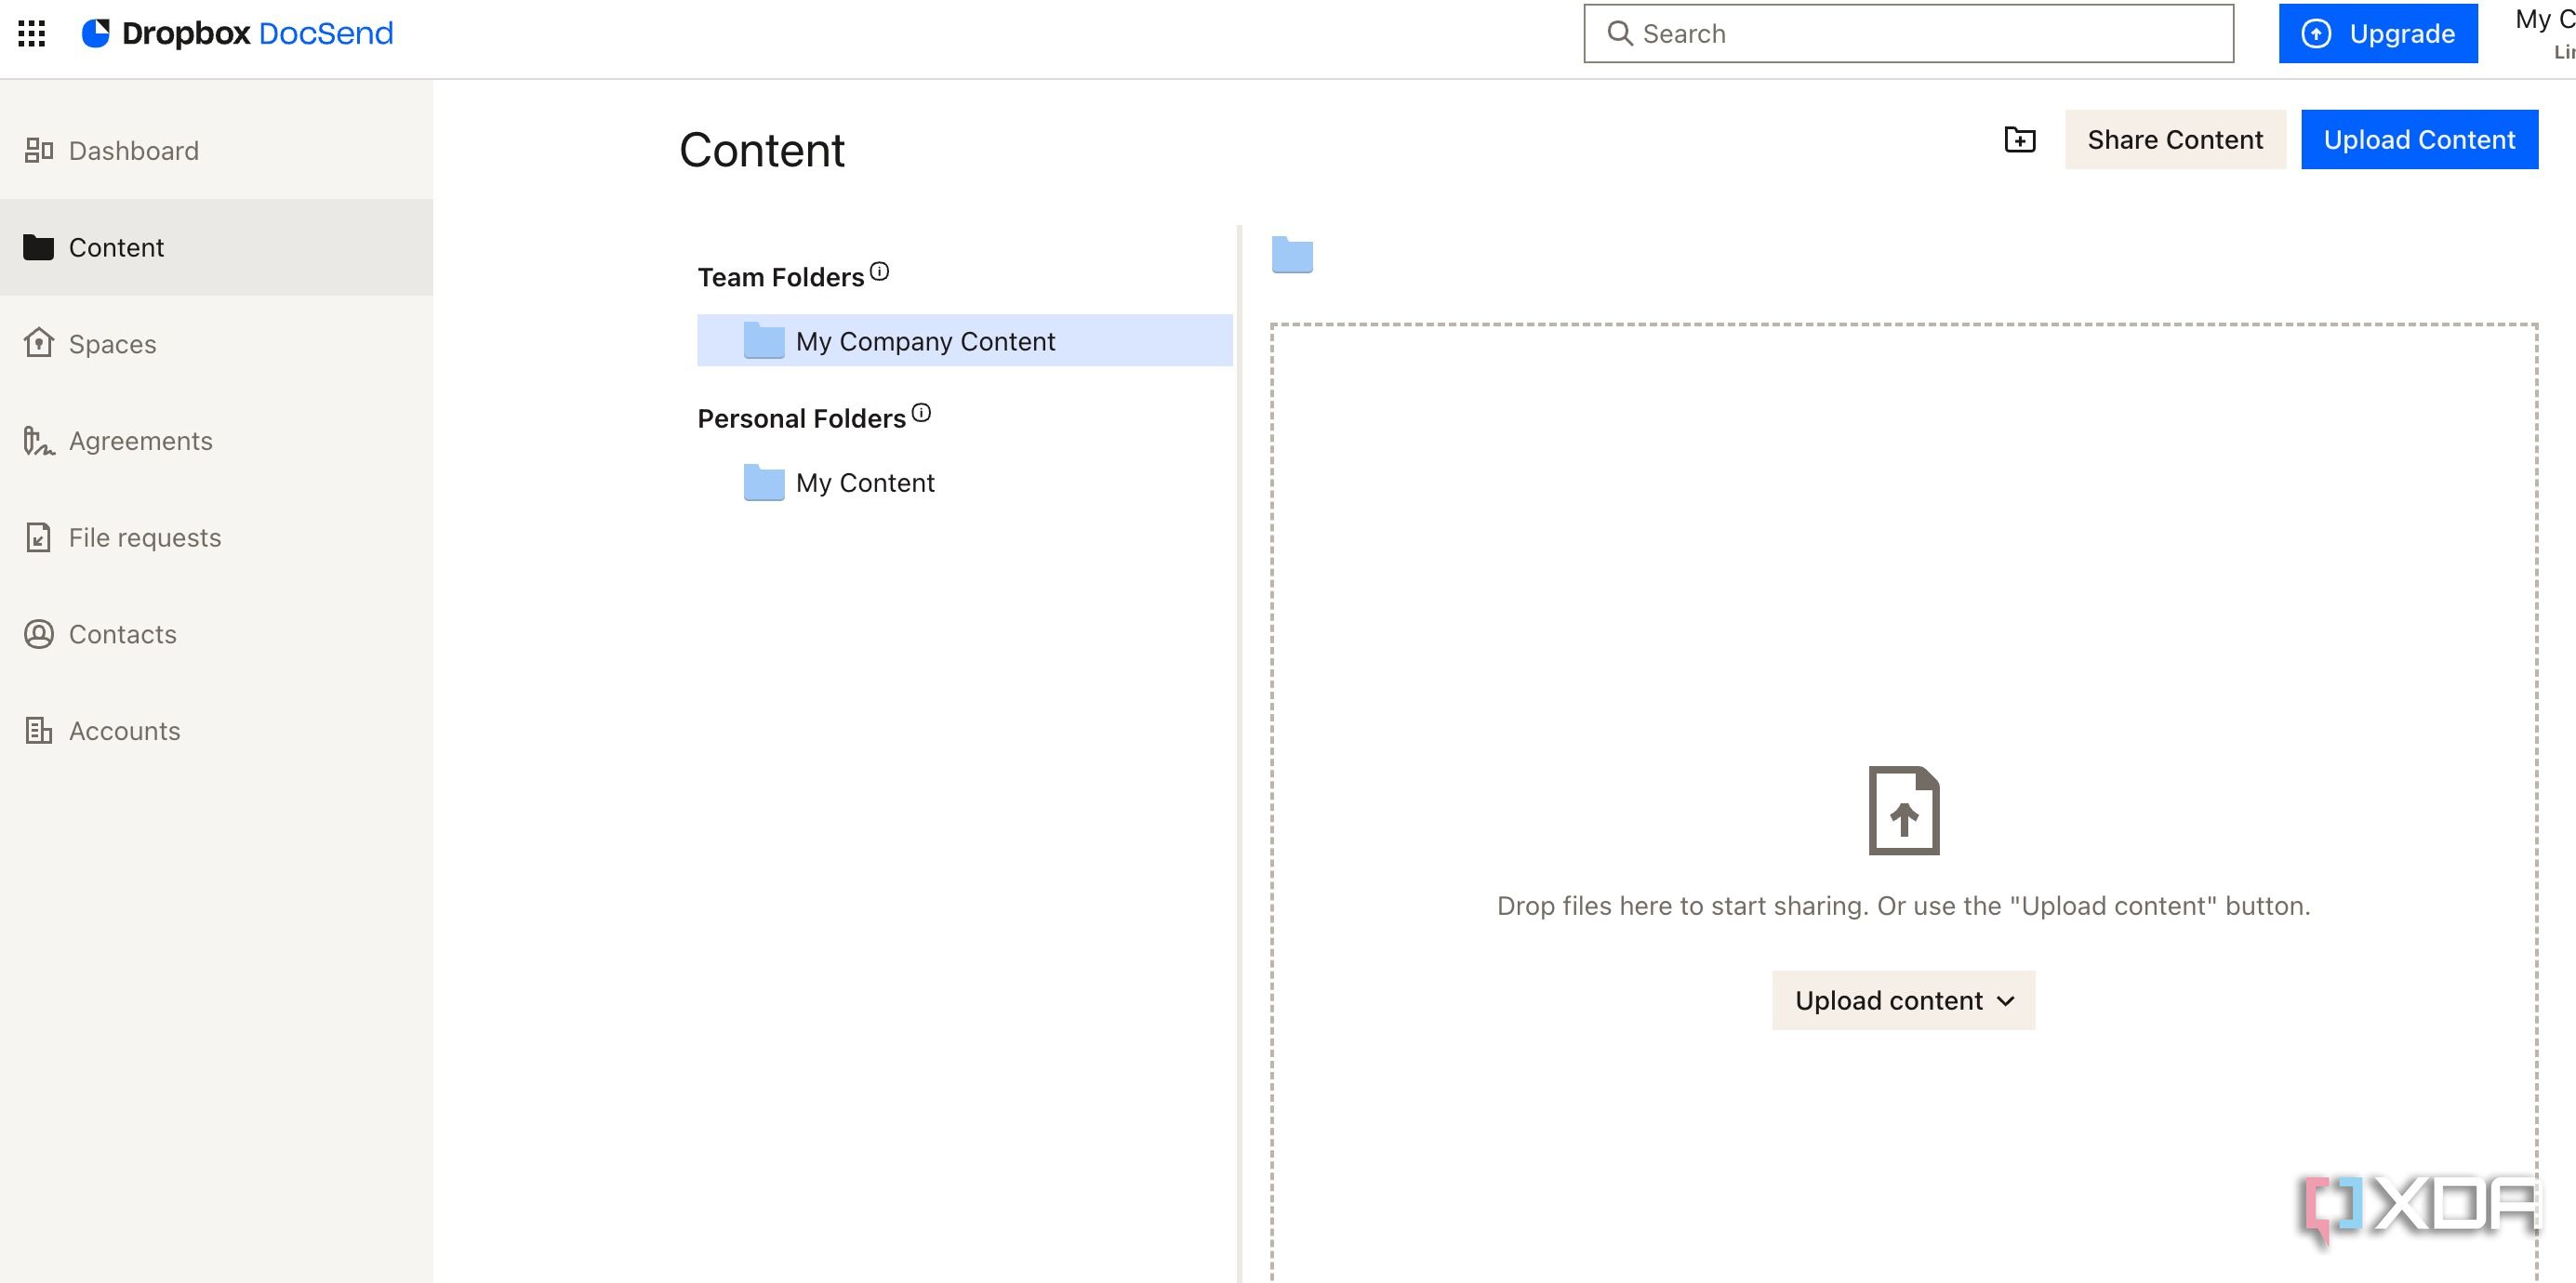This screenshot has height=1283, width=2576.
Task: Open Contacts in the sidebar
Action: [216, 634]
